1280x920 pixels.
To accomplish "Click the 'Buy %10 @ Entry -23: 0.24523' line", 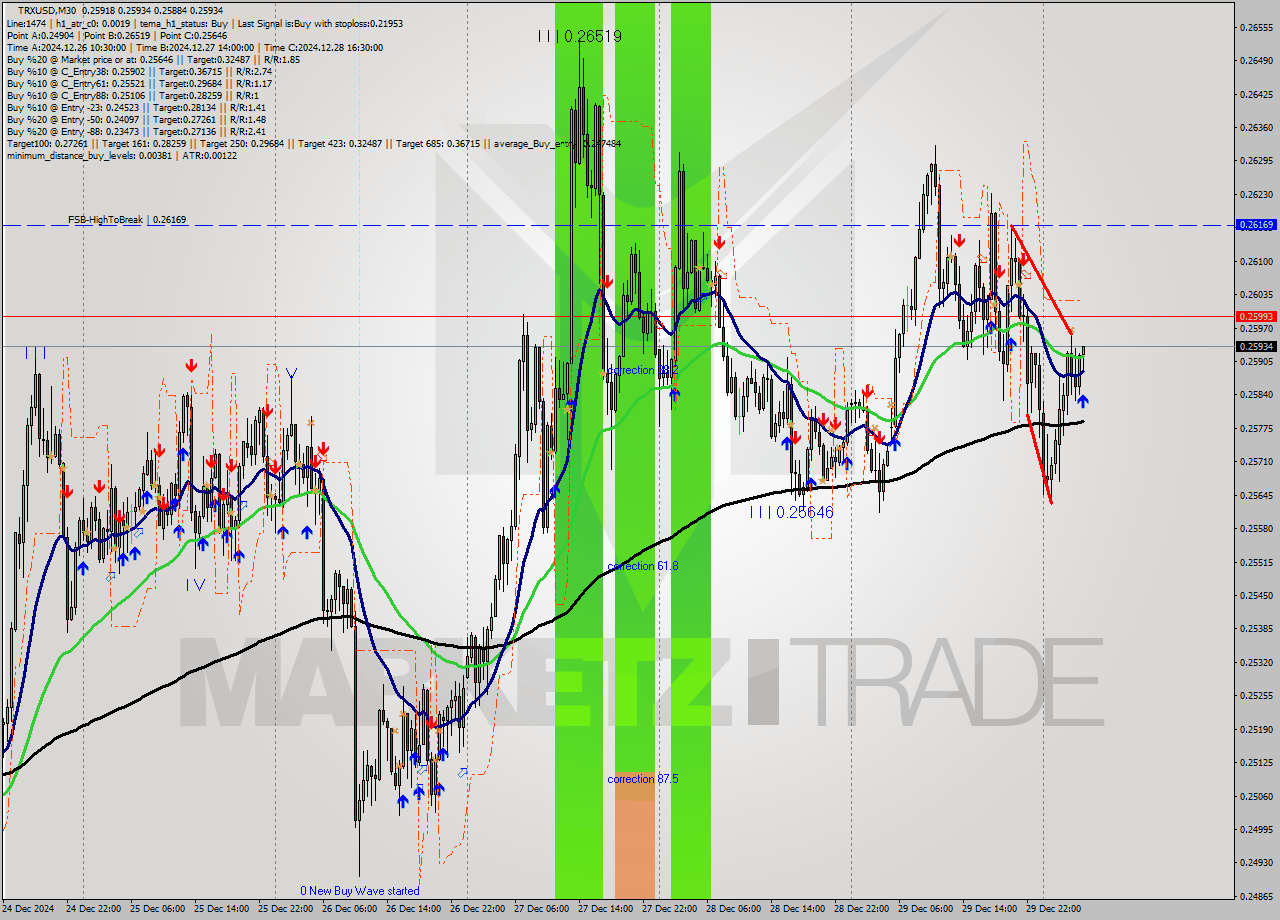I will pyautogui.click(x=136, y=107).
